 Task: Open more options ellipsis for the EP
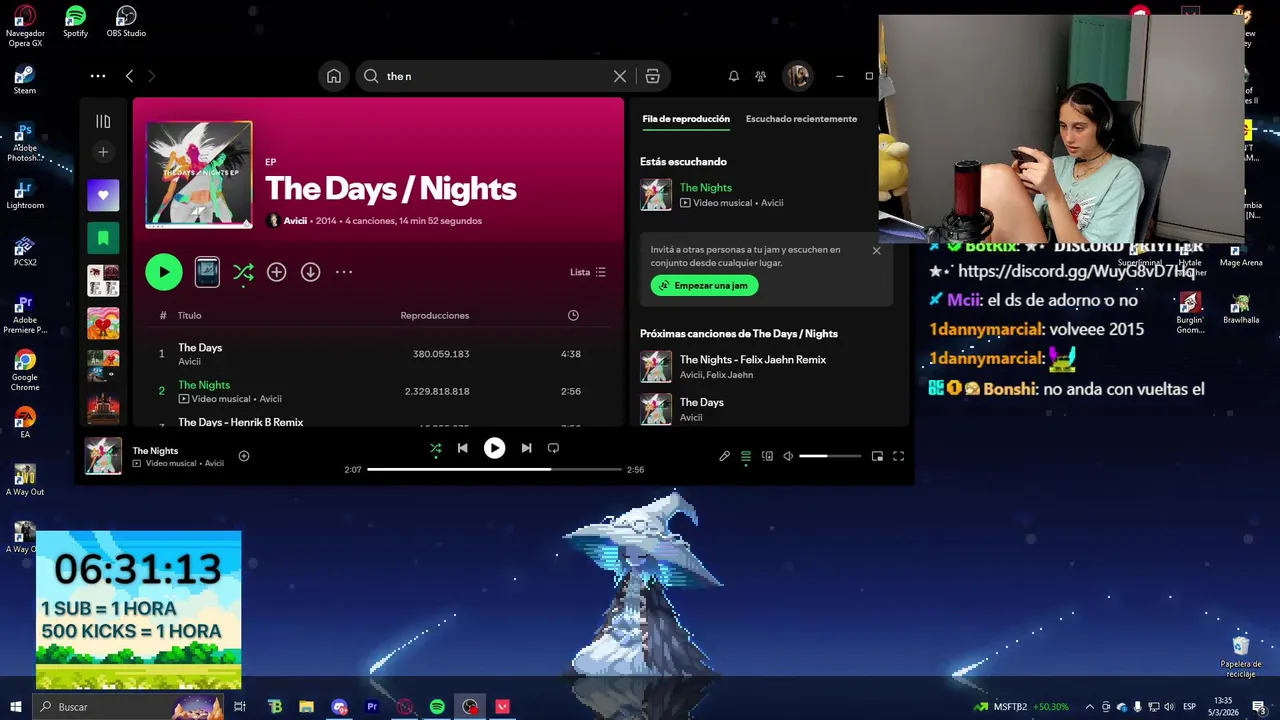coord(344,272)
